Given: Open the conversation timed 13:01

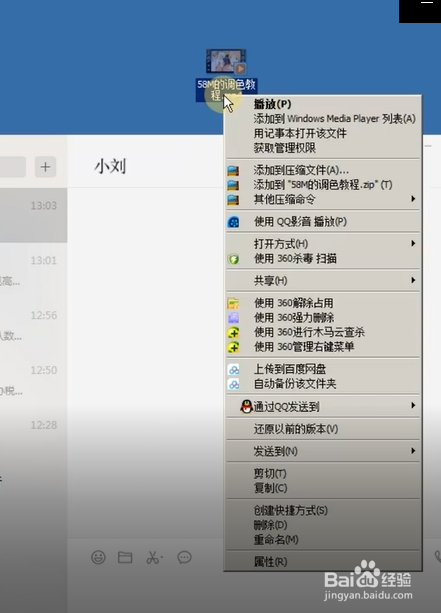Looking at the screenshot, I should [34, 270].
